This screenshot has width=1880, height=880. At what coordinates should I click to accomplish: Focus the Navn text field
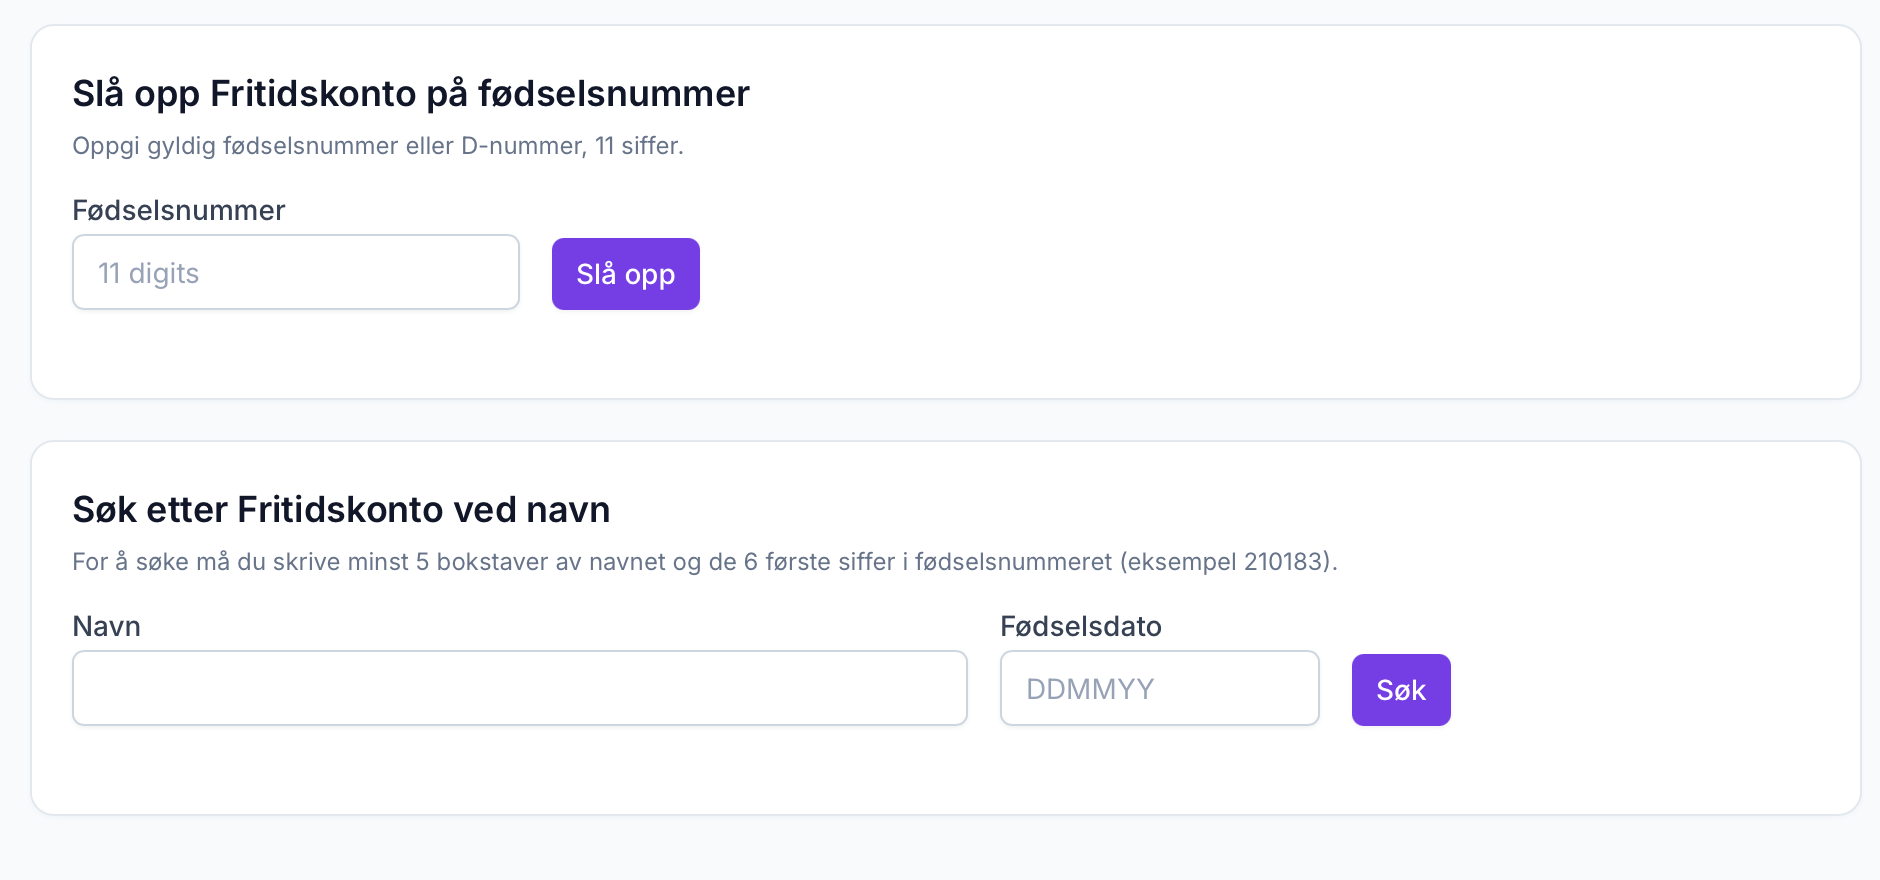pos(520,688)
